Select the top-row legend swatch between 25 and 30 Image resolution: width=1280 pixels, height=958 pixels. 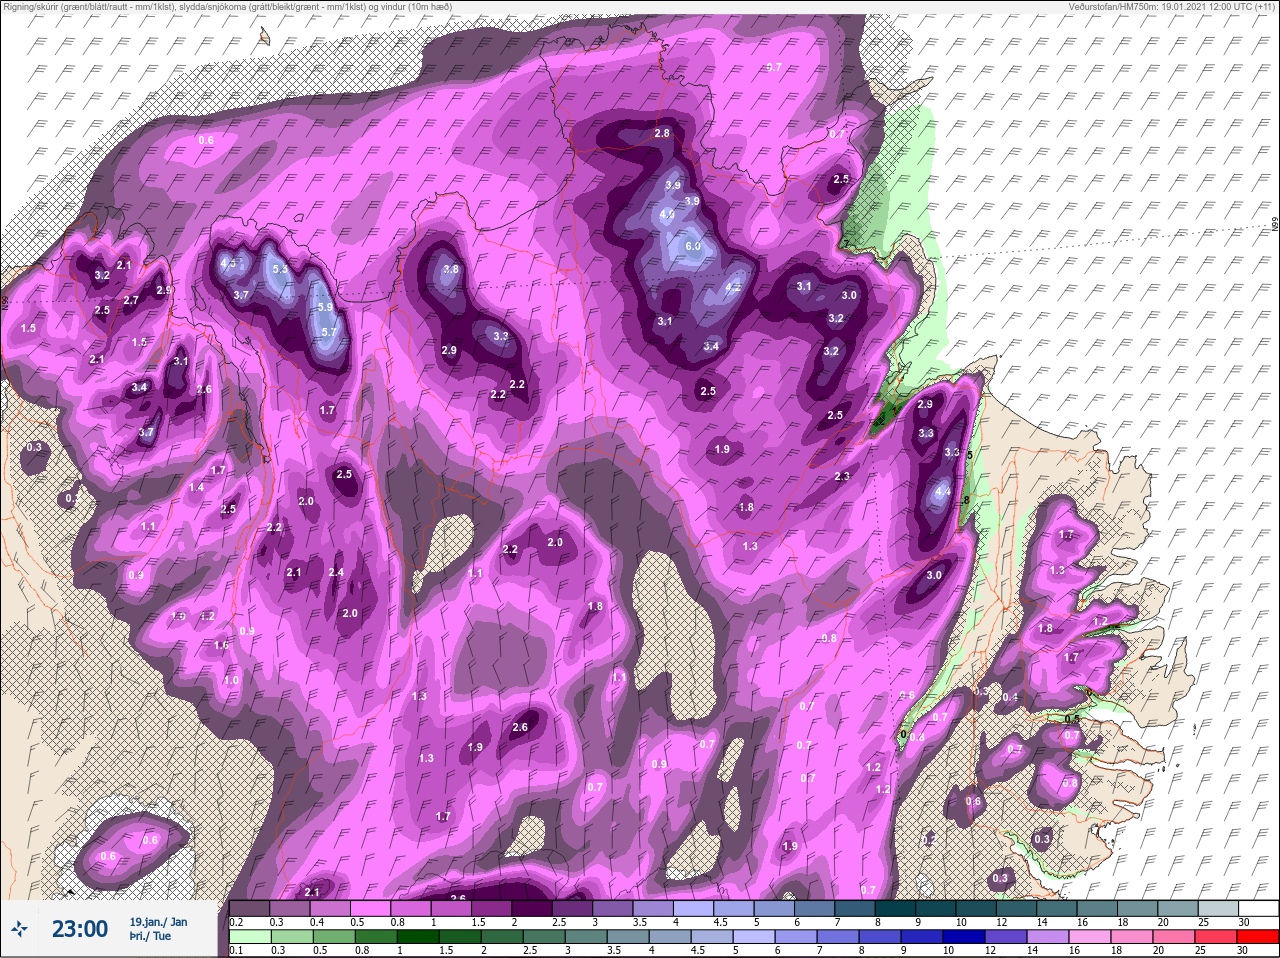(1220, 908)
